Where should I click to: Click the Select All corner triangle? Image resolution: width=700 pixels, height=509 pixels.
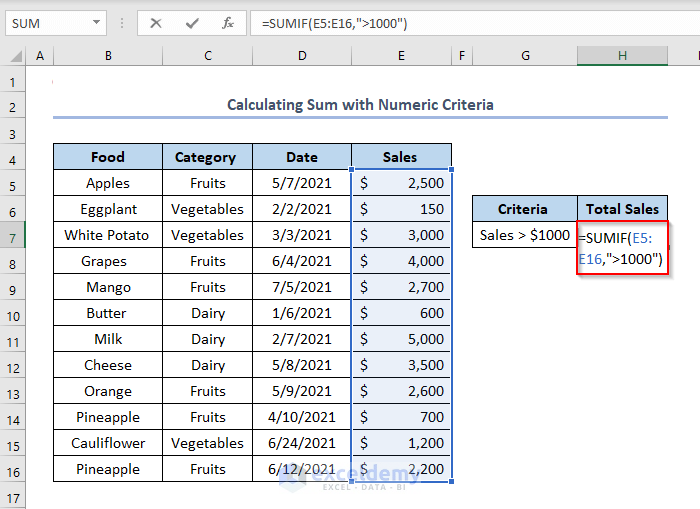pyautogui.click(x=14, y=56)
